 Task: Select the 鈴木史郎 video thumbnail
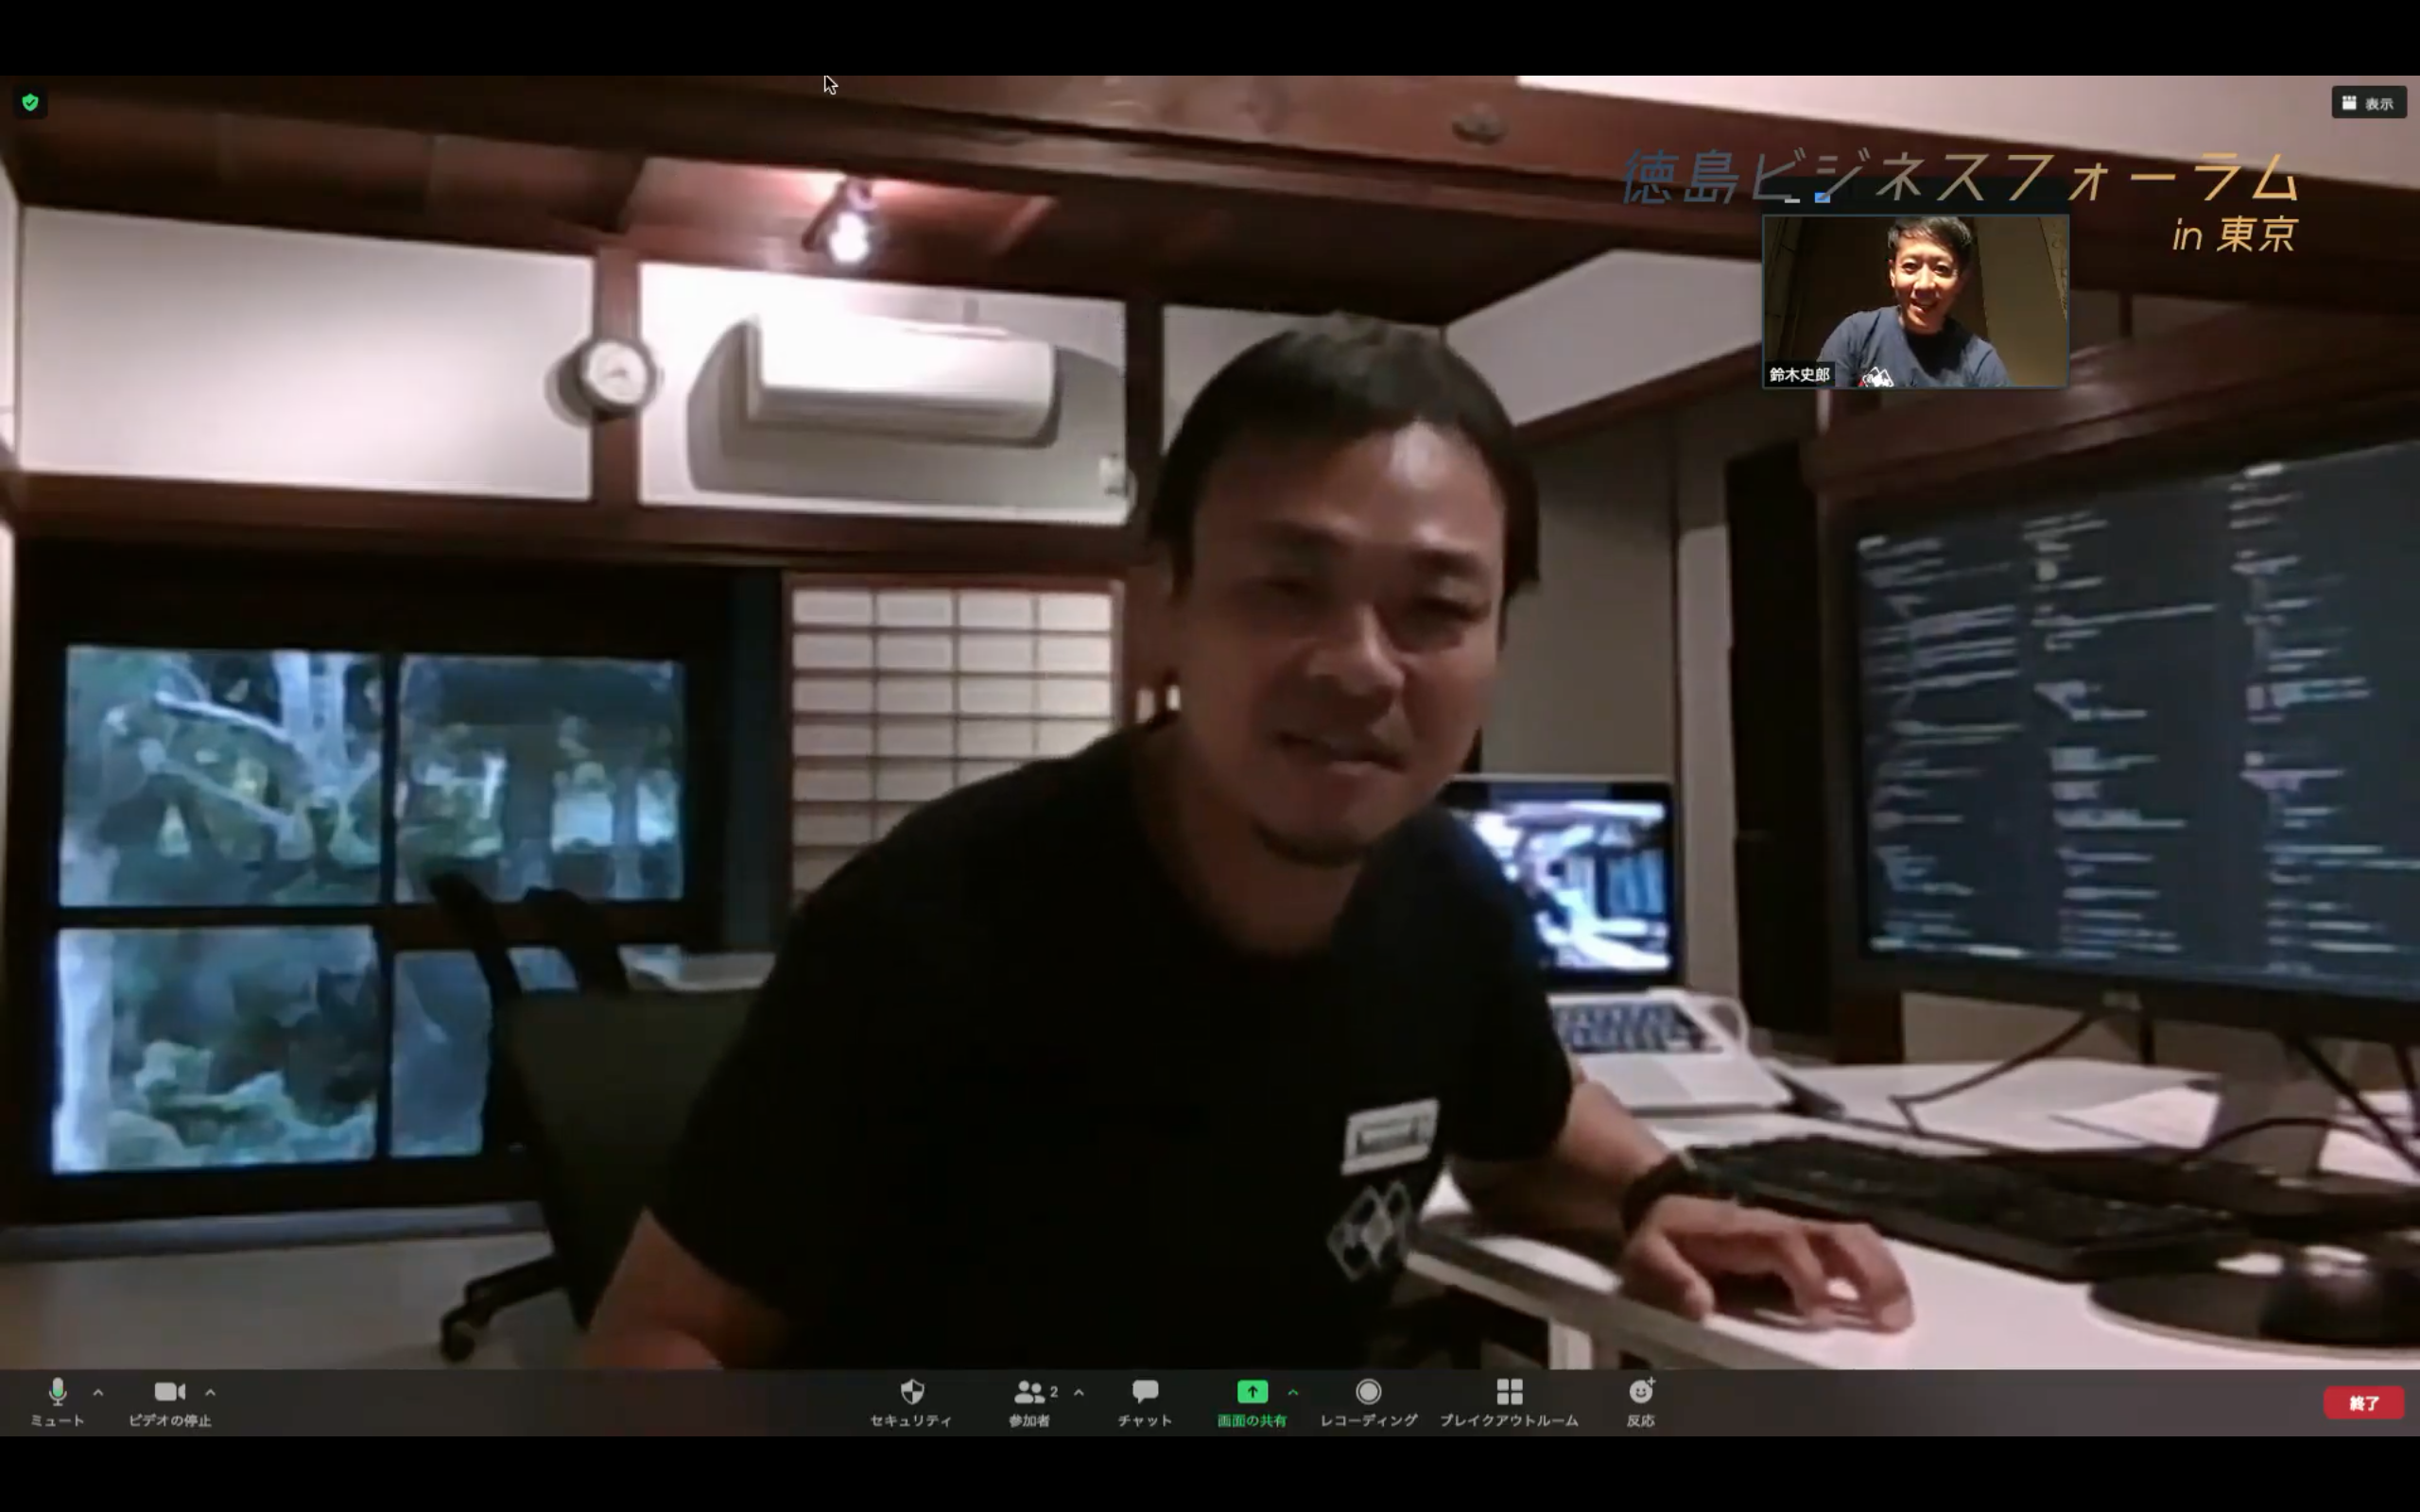[1915, 301]
